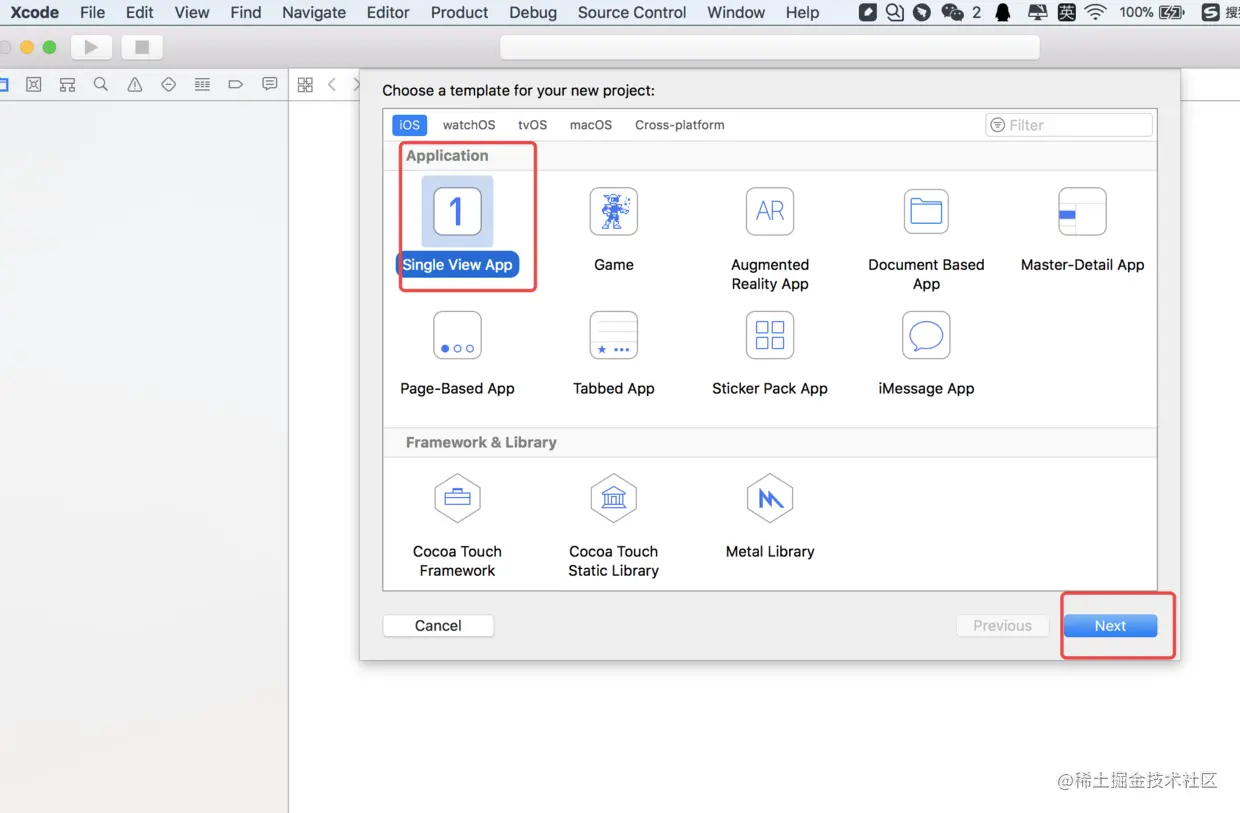The image size is (1240, 813).
Task: Select the Single View App template
Action: pos(457,227)
